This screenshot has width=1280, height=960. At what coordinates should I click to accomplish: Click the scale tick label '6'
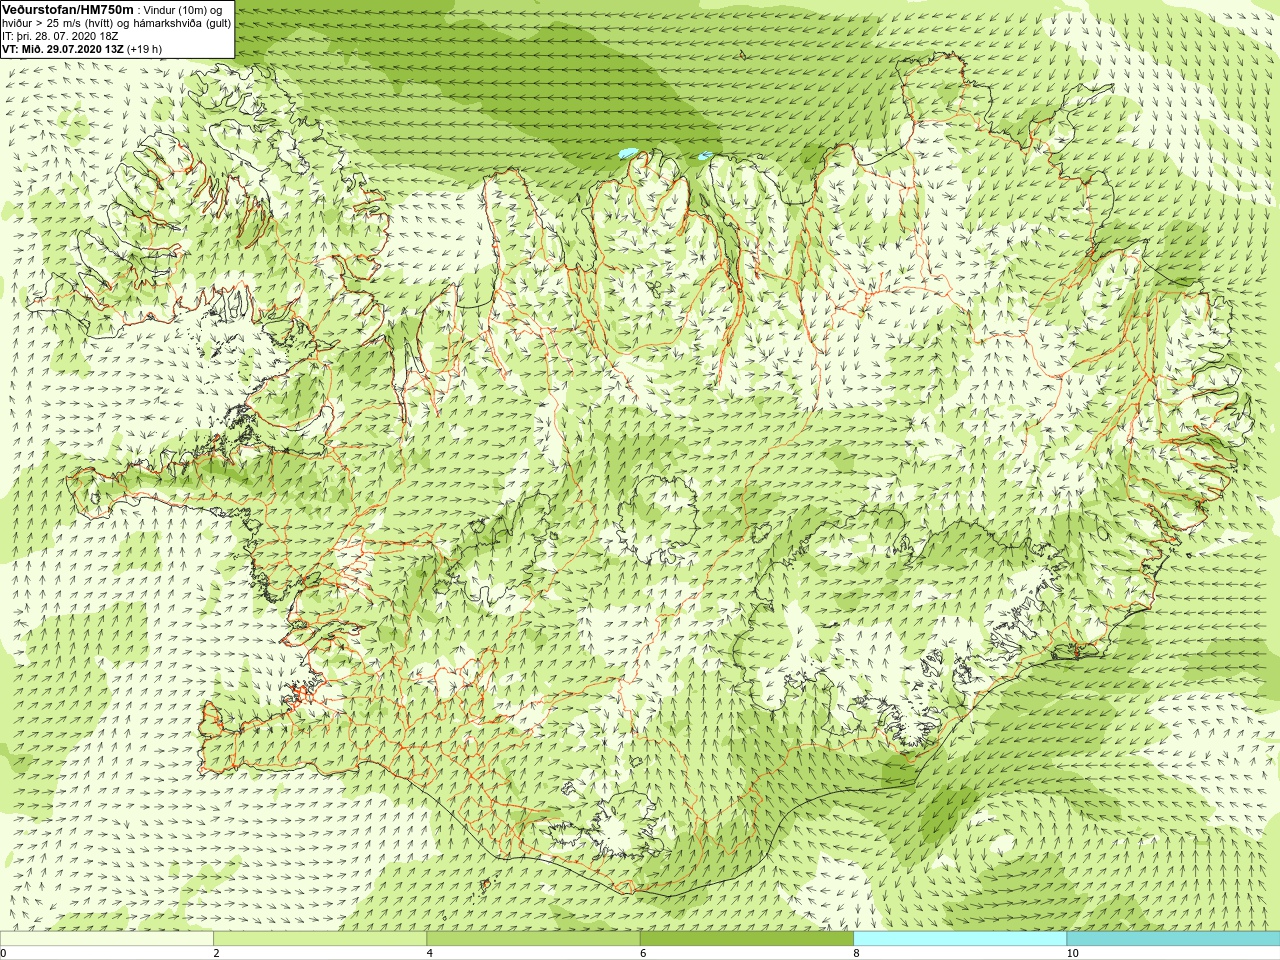643,954
